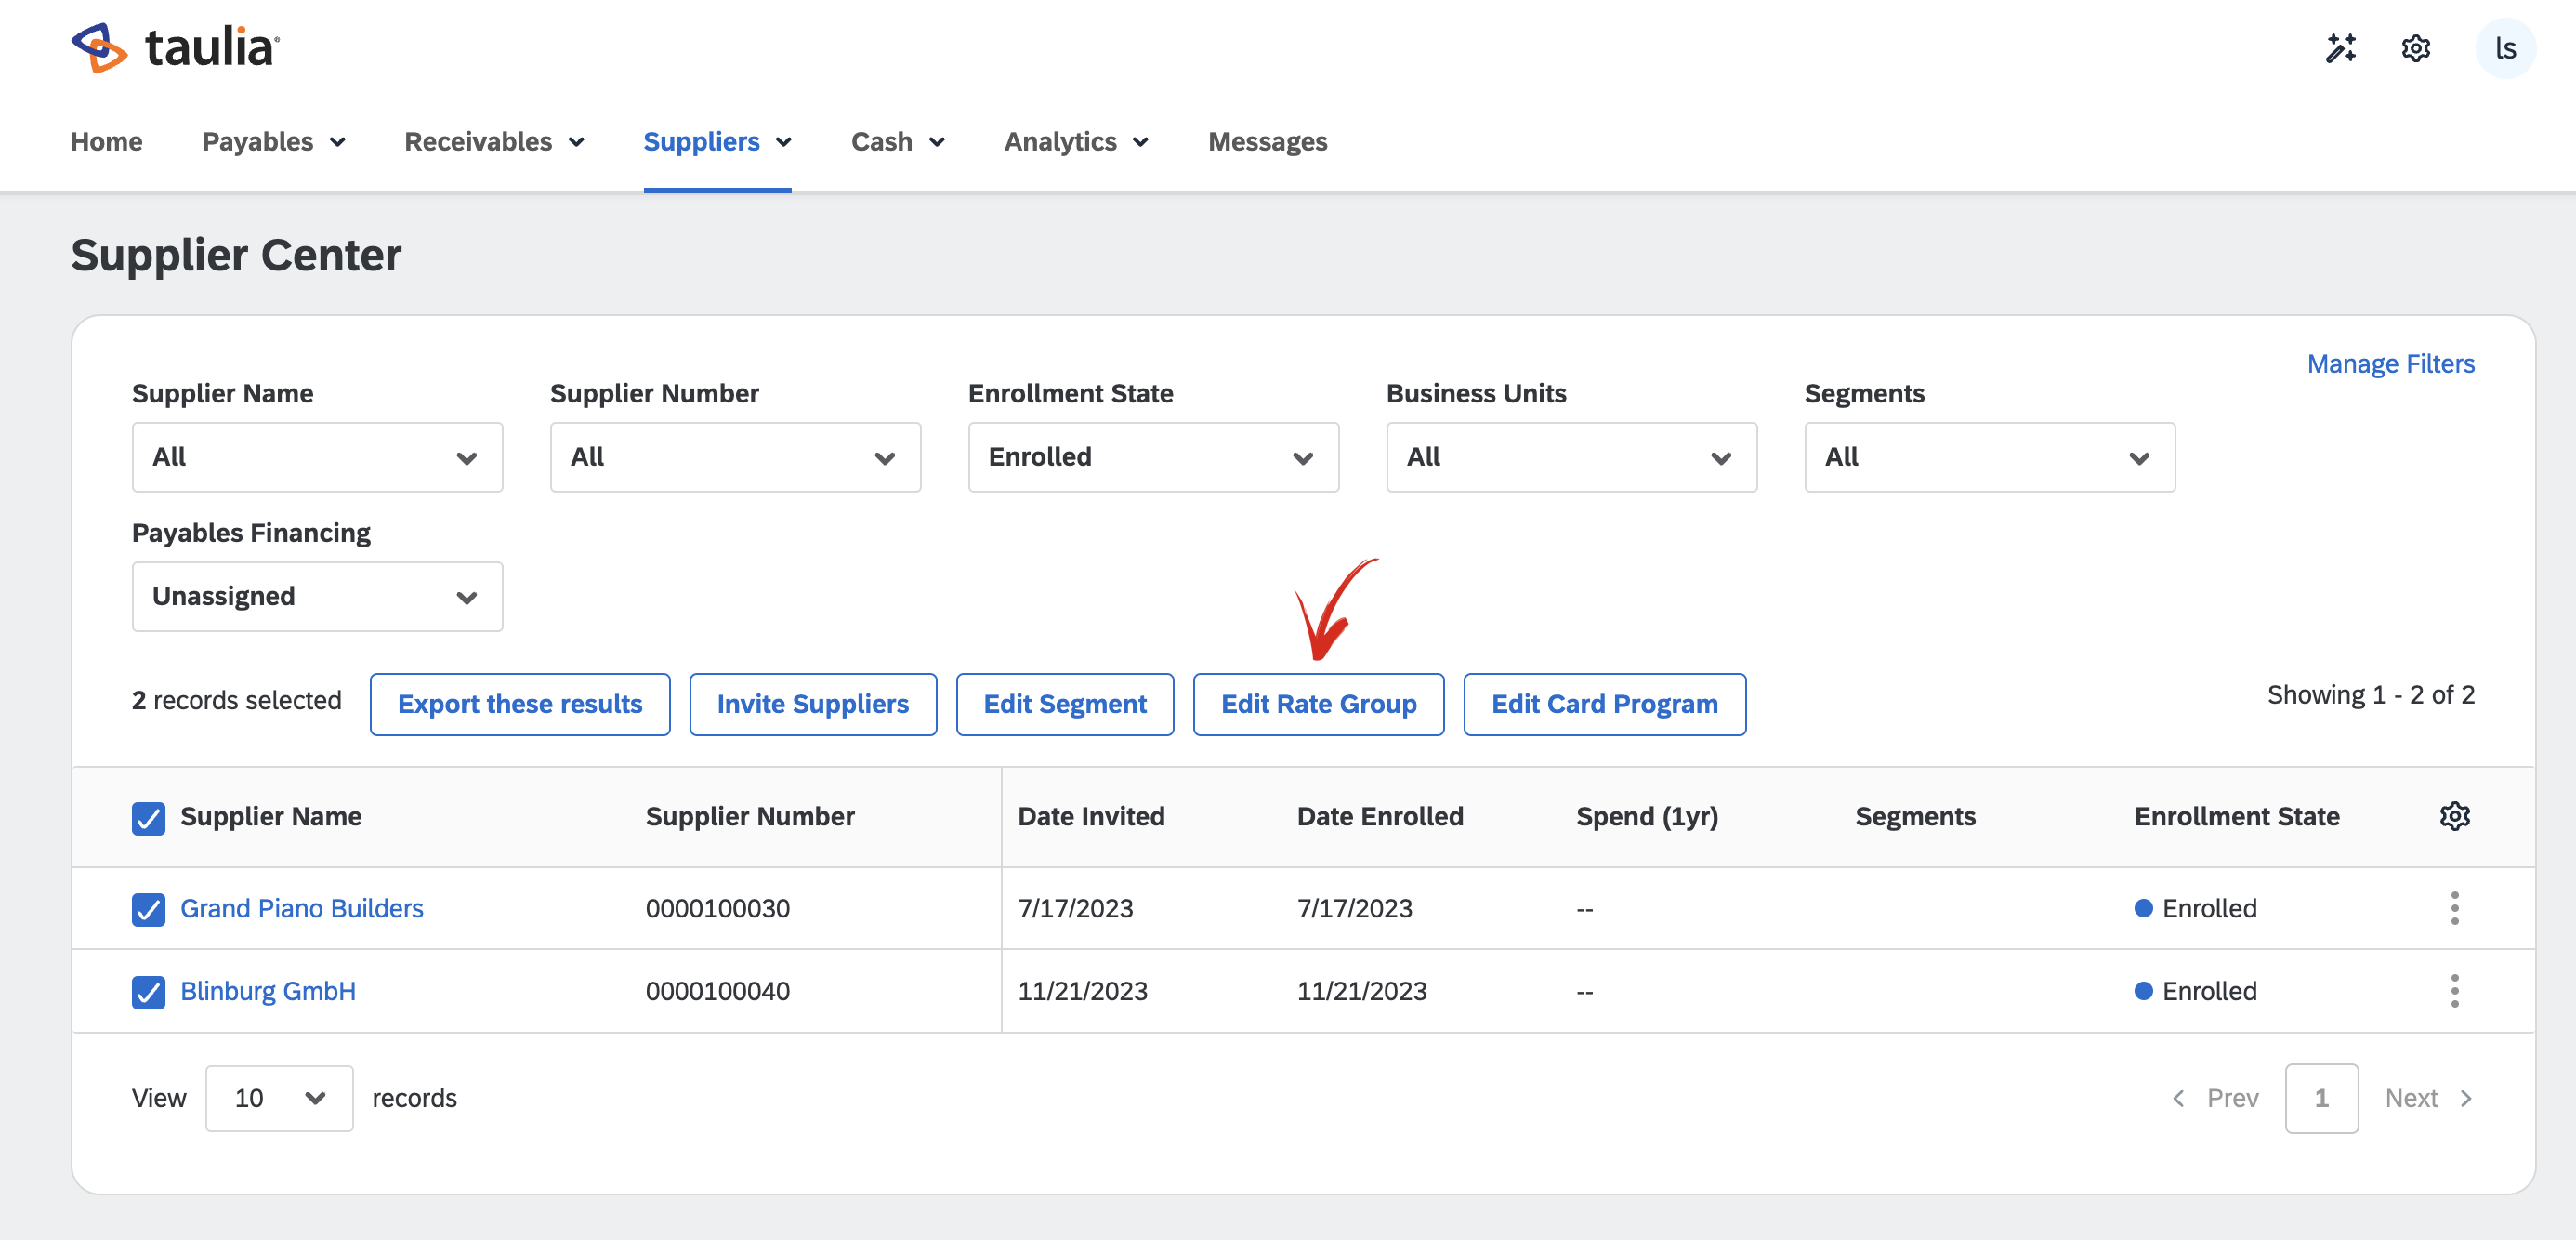
Task: Go to the Messages tab
Action: coord(1267,142)
